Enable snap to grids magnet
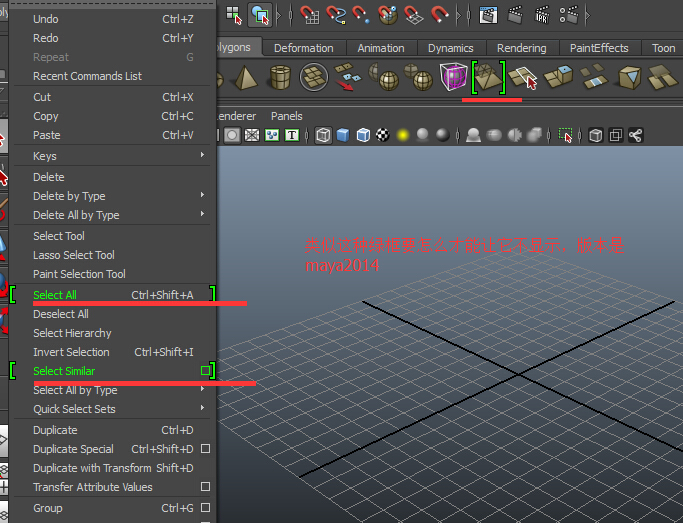Screen dimensions: 683x523 click(309, 15)
